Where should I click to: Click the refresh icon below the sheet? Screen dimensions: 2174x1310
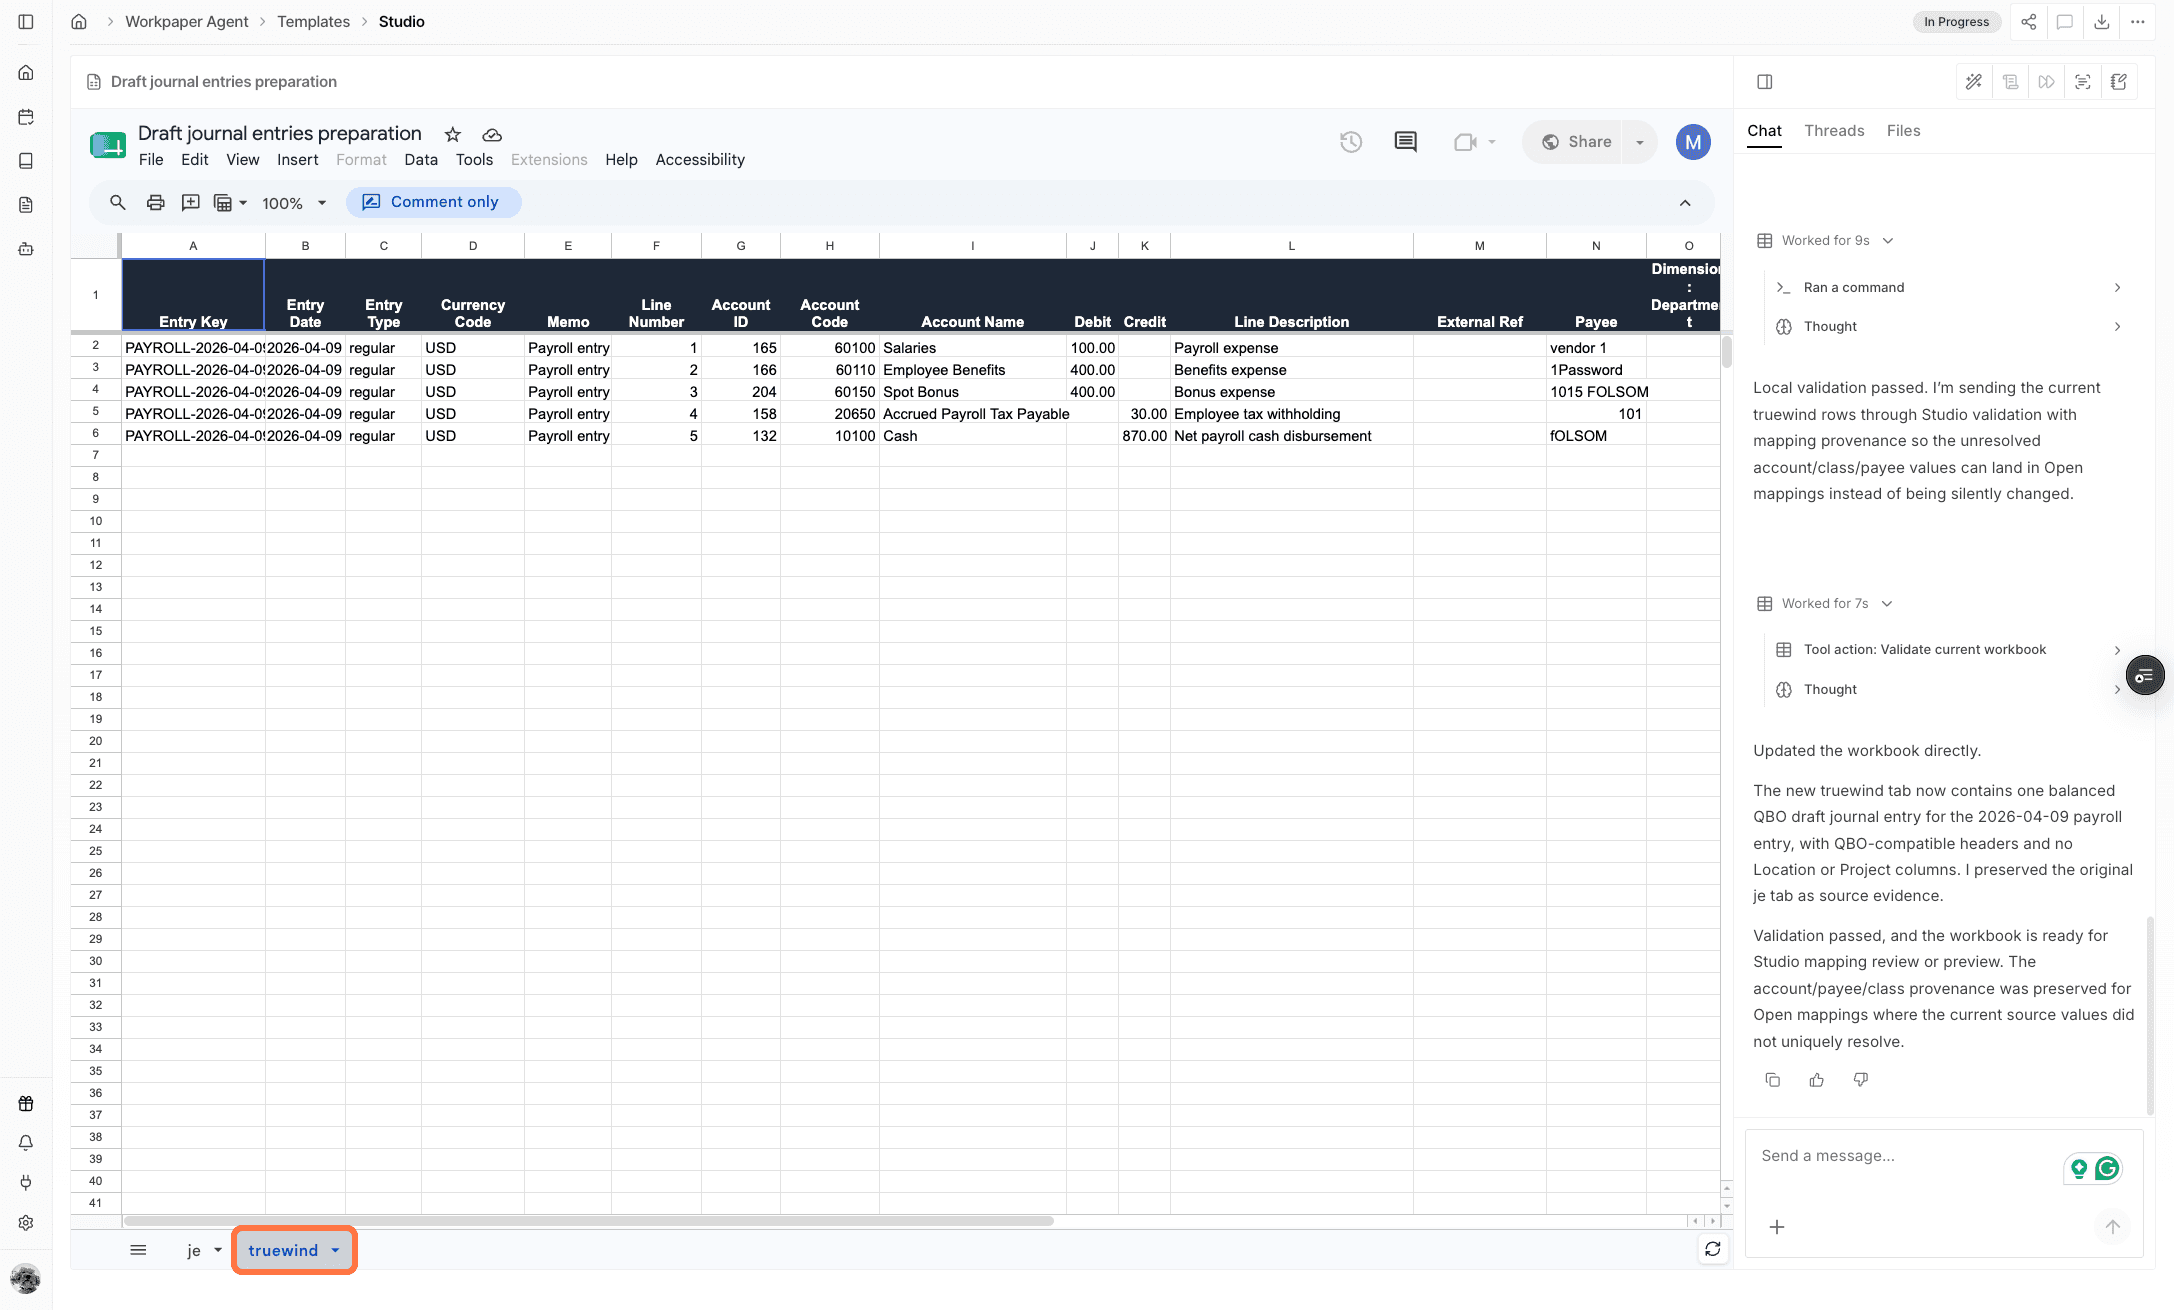pyautogui.click(x=1713, y=1249)
